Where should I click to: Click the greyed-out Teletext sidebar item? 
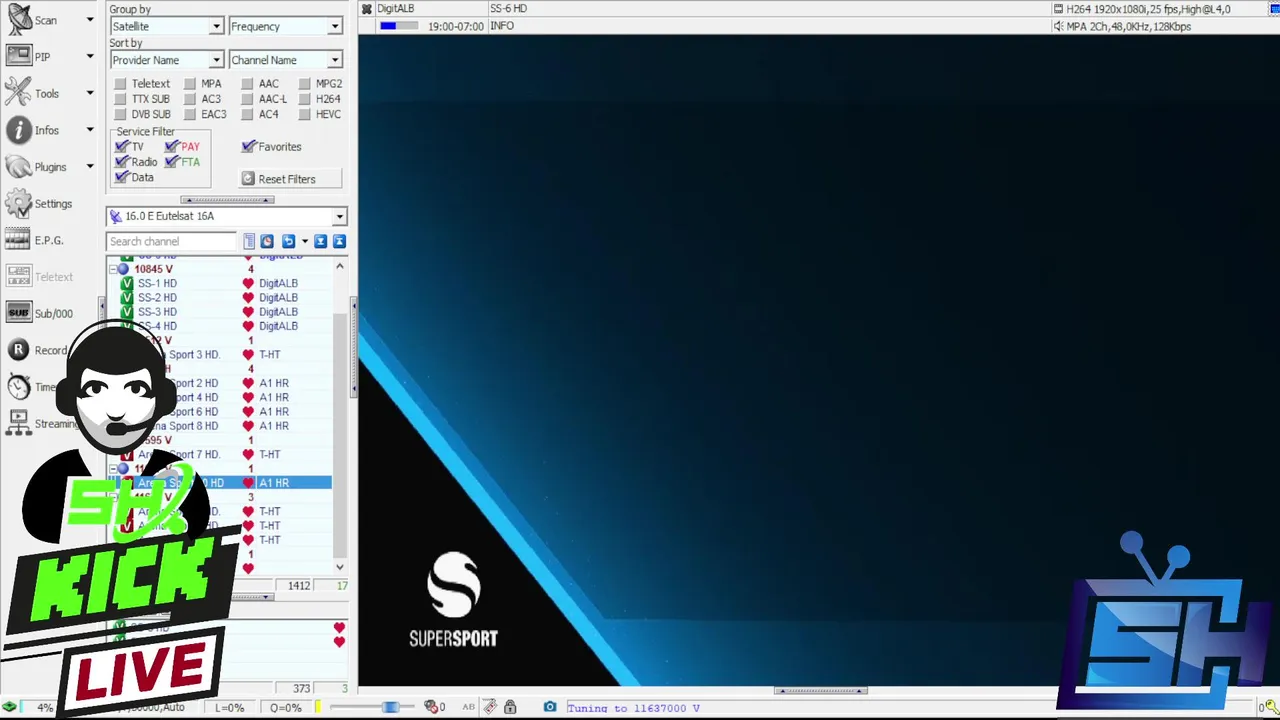point(40,277)
